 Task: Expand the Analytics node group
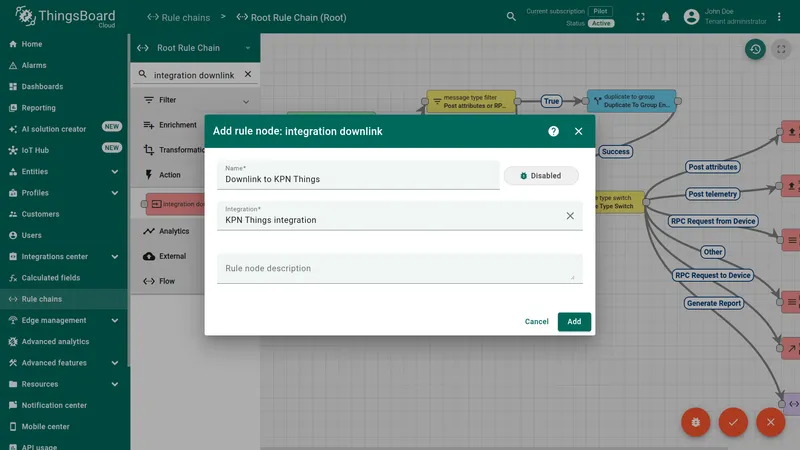[x=173, y=231]
